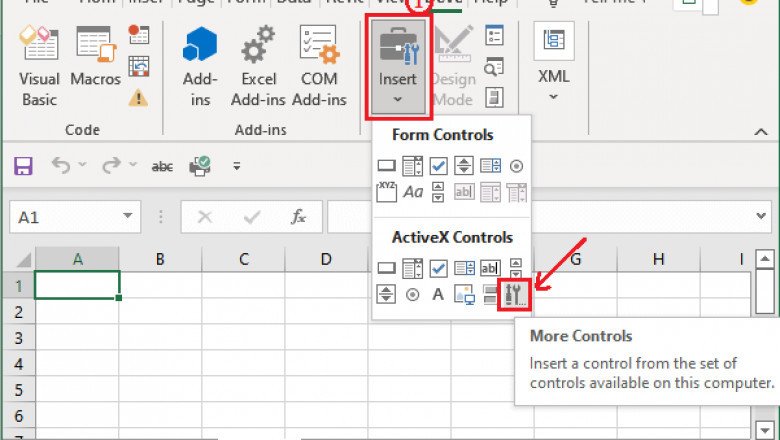This screenshot has width=780, height=440.
Task: Click the vertical scrollbar up arrow
Action: click(765, 259)
